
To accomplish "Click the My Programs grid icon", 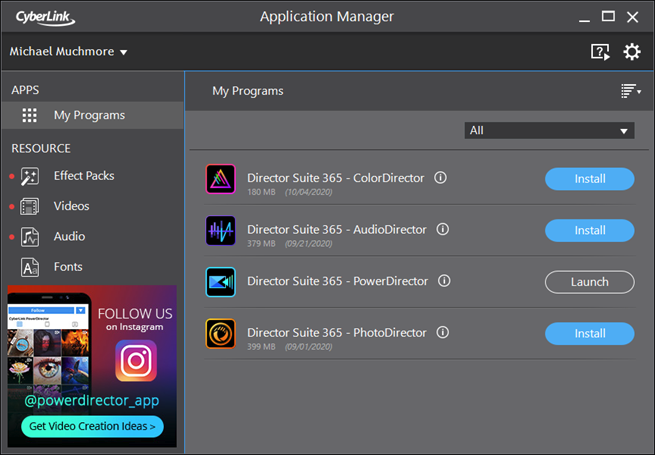I will tap(30, 115).
